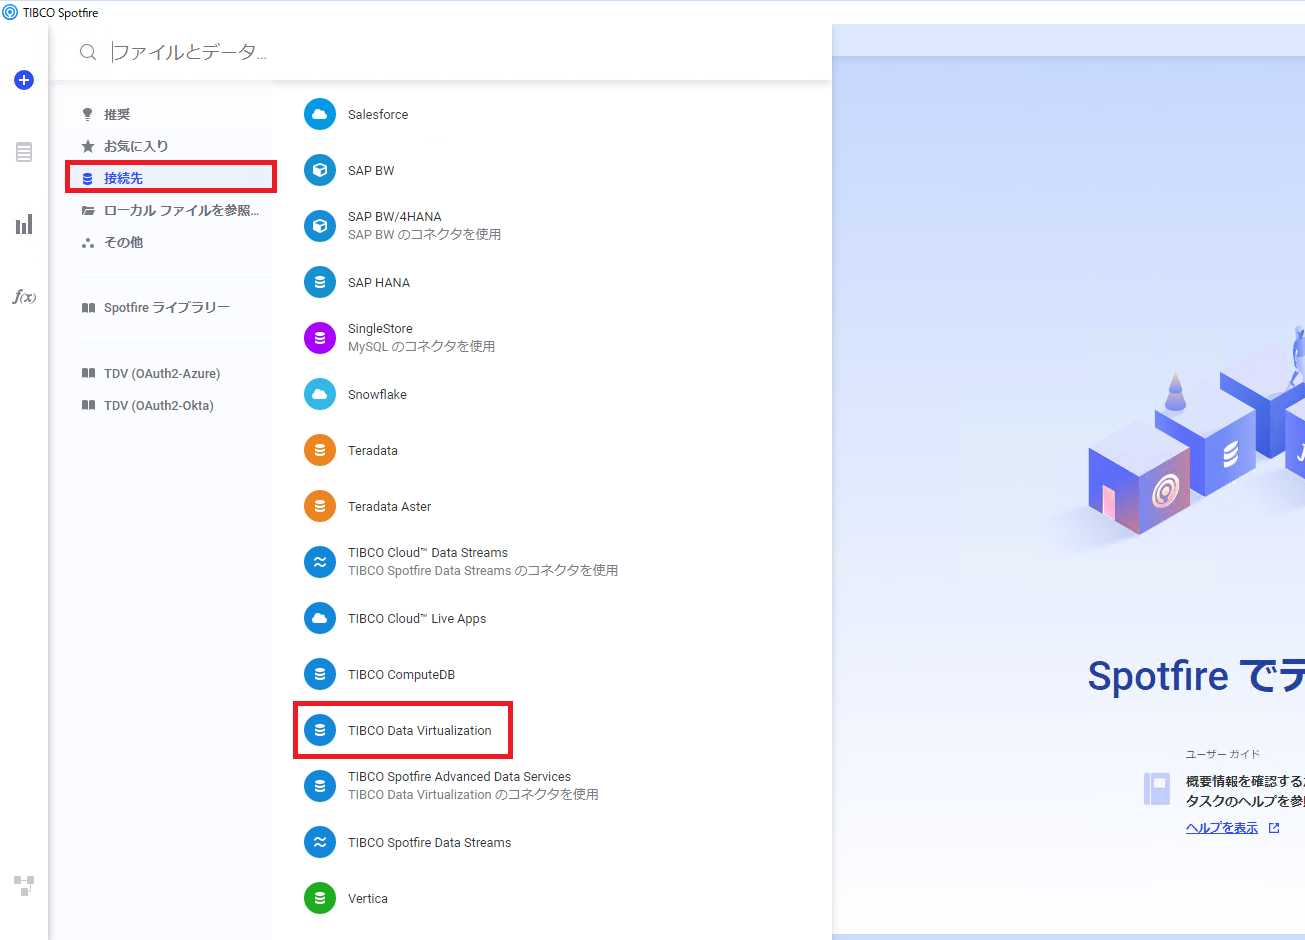This screenshot has width=1305, height=940.
Task: Choose the Teradata connector label
Action: [373, 451]
